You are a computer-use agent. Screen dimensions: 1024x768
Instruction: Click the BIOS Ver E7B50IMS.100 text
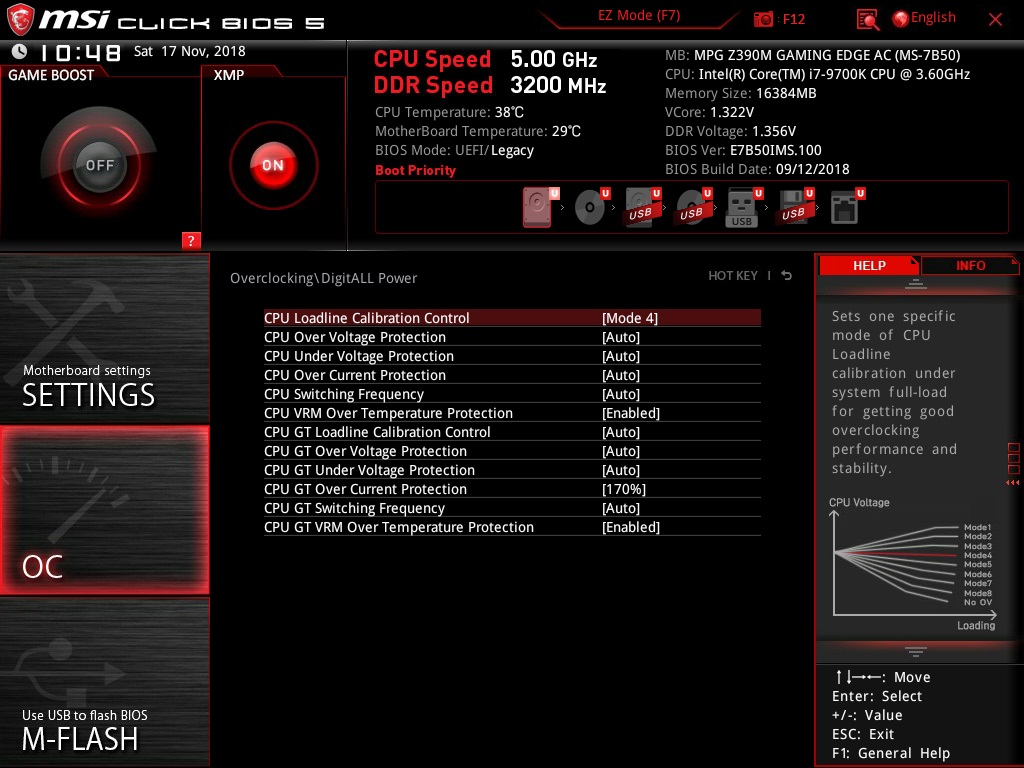(x=743, y=150)
